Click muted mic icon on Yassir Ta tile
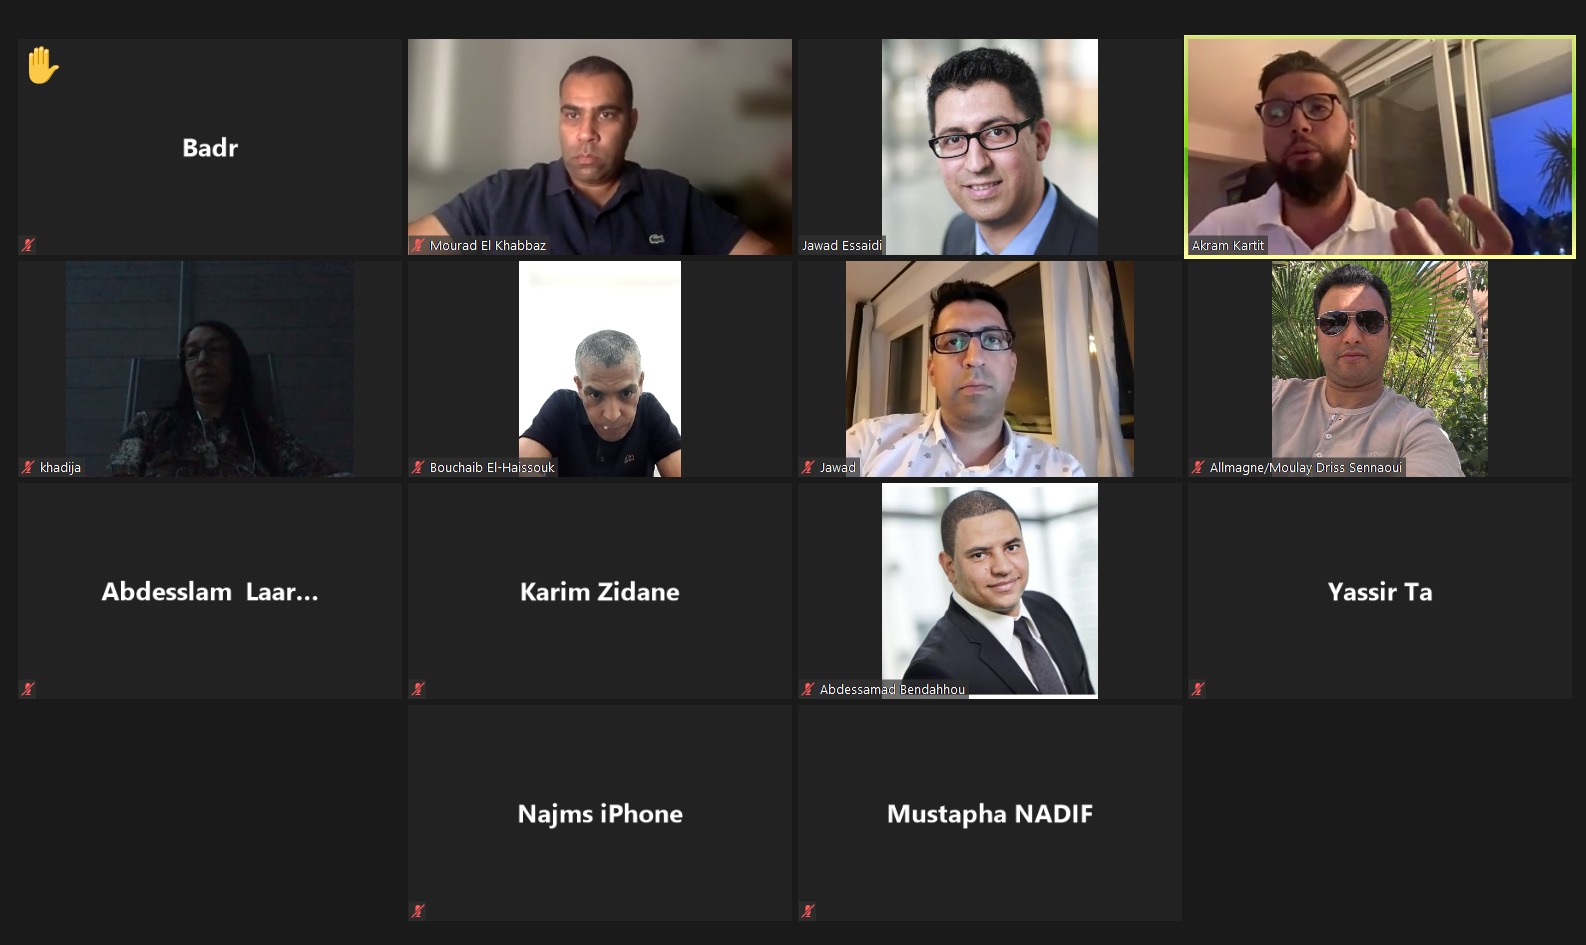Image resolution: width=1586 pixels, height=945 pixels. tap(1198, 689)
